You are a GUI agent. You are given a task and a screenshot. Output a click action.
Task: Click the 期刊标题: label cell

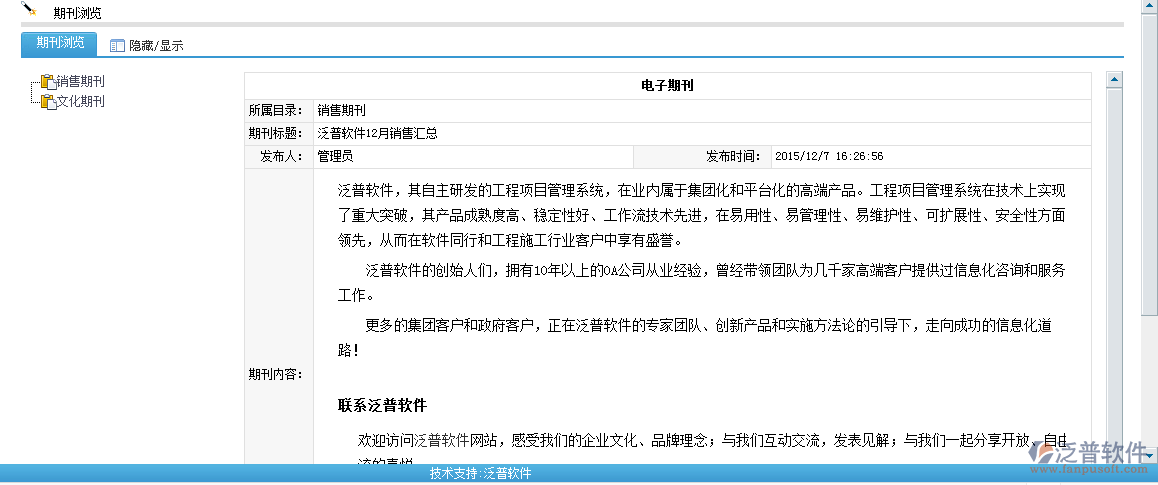[278, 134]
